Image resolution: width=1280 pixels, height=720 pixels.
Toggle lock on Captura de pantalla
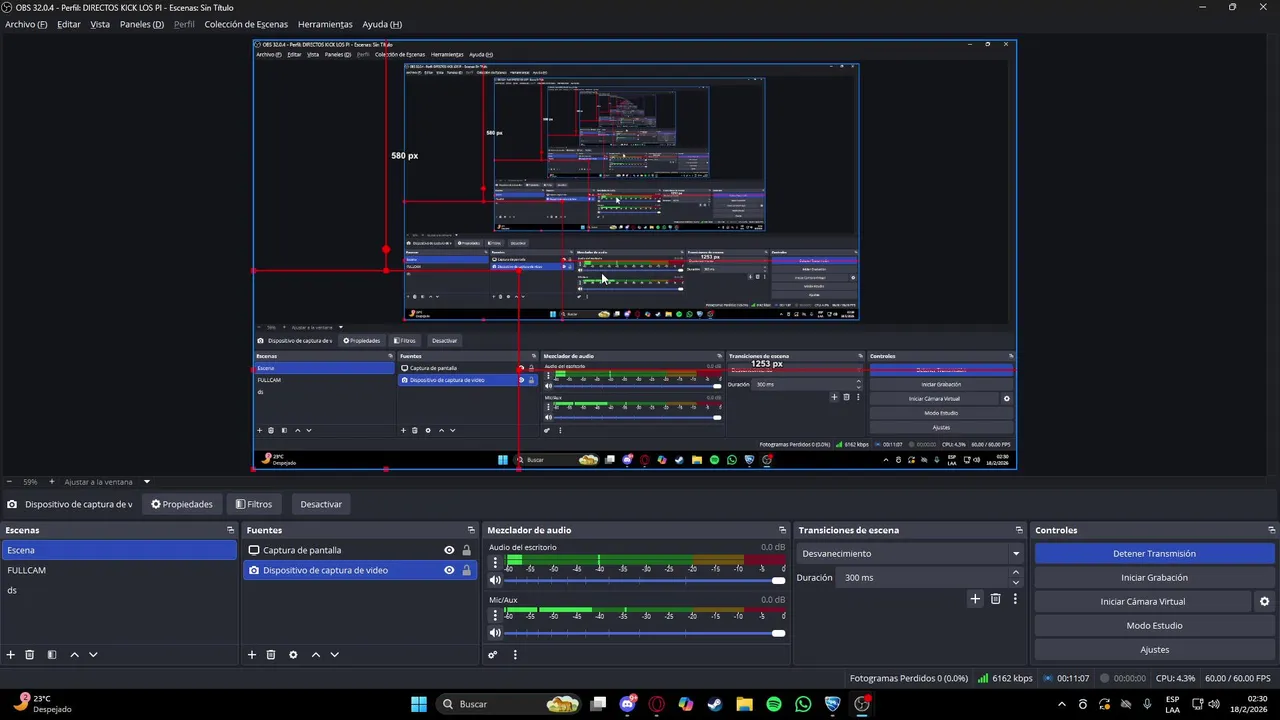coord(466,550)
